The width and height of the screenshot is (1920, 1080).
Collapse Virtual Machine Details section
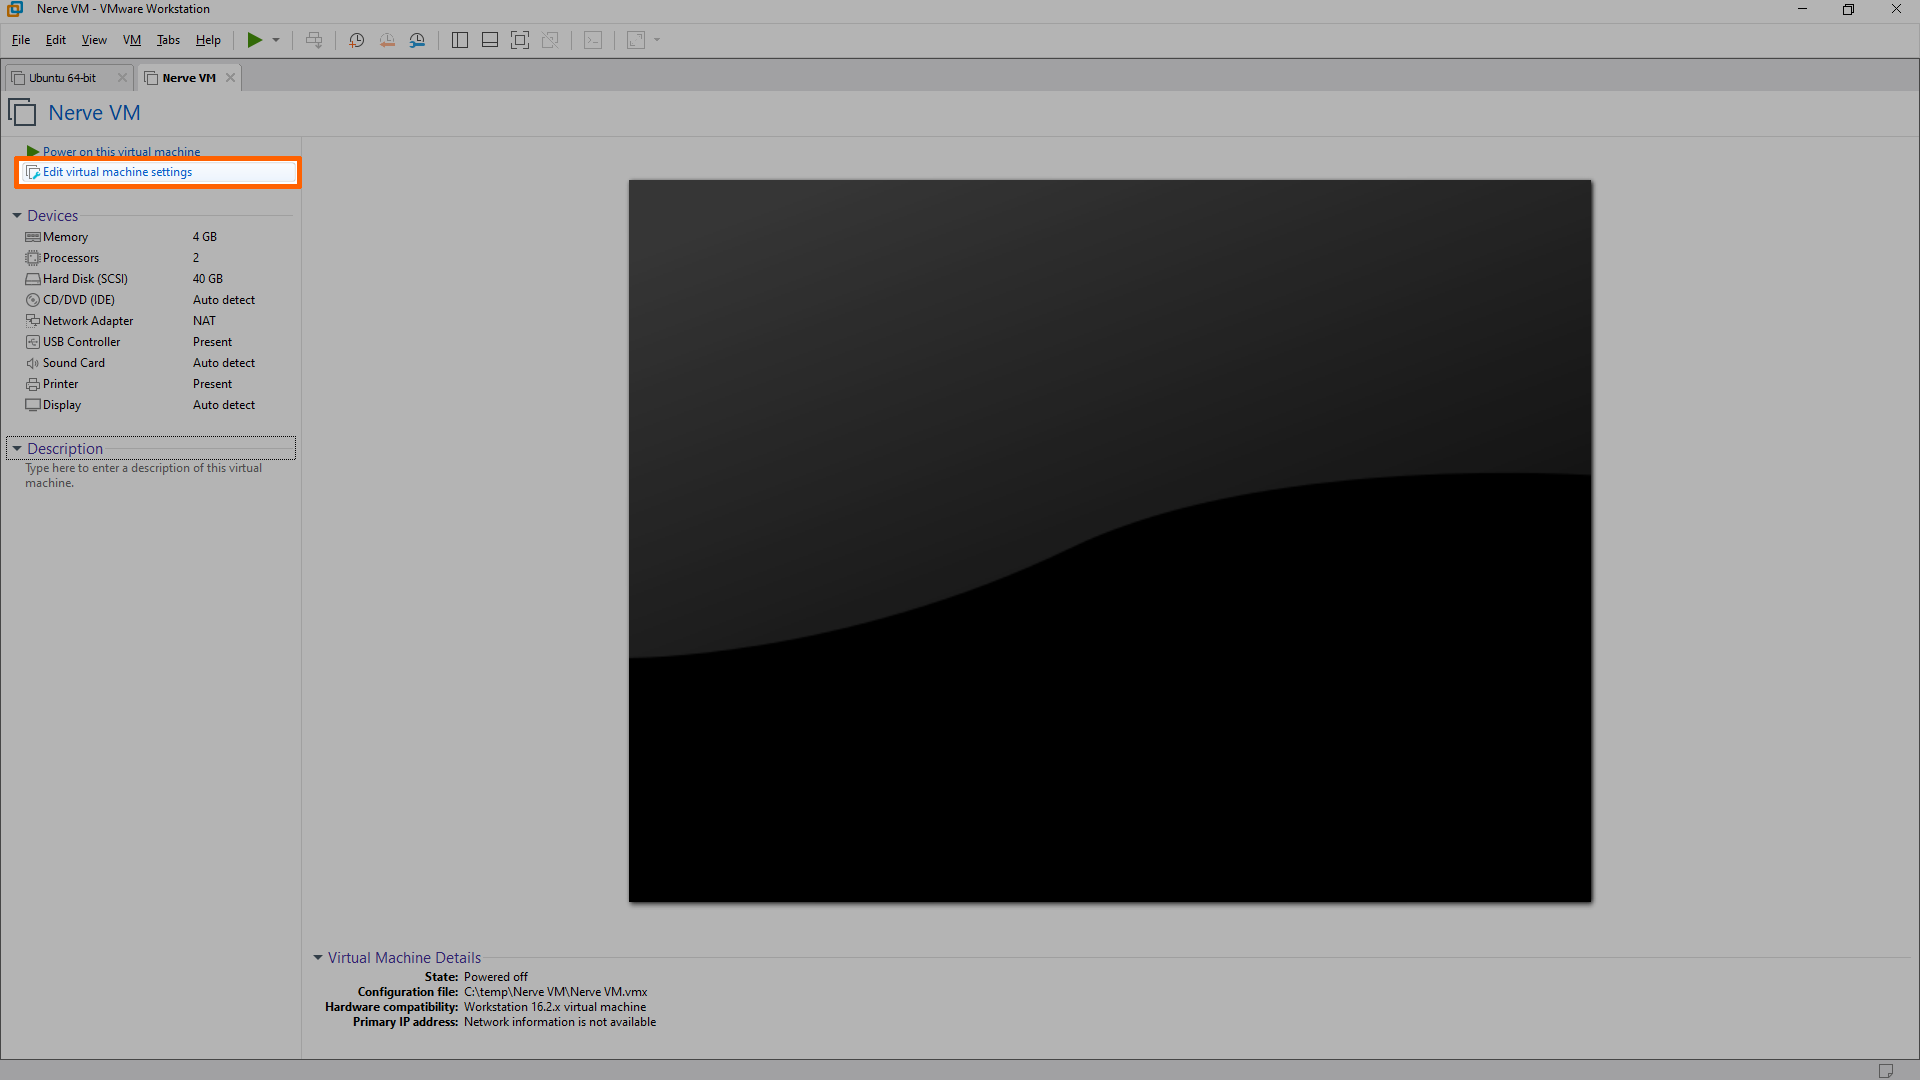[318, 958]
